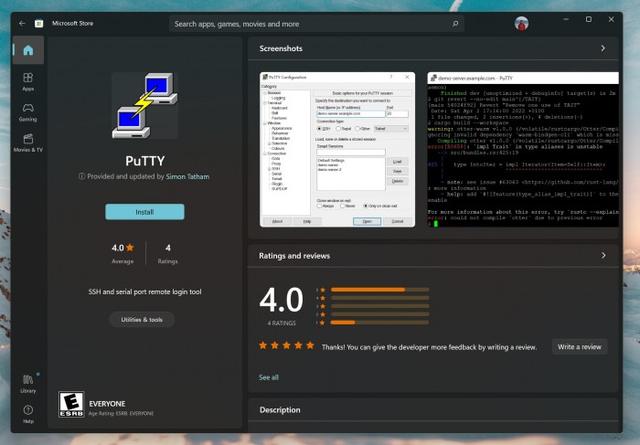The width and height of the screenshot is (640, 445).
Task: Click the three-star rating bar
Action: pos(380,306)
